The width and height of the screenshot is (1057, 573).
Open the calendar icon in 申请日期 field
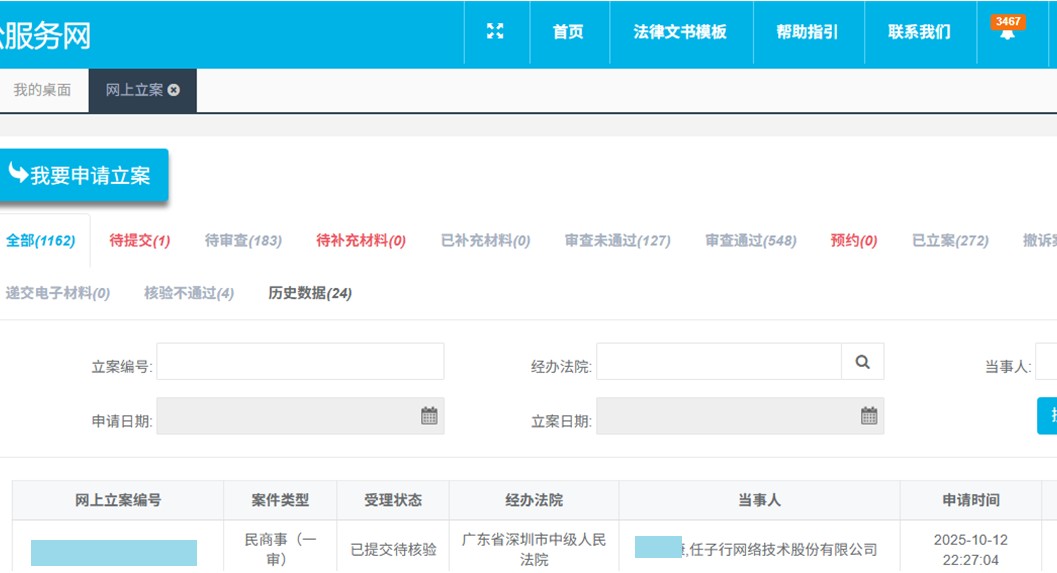tap(429, 416)
